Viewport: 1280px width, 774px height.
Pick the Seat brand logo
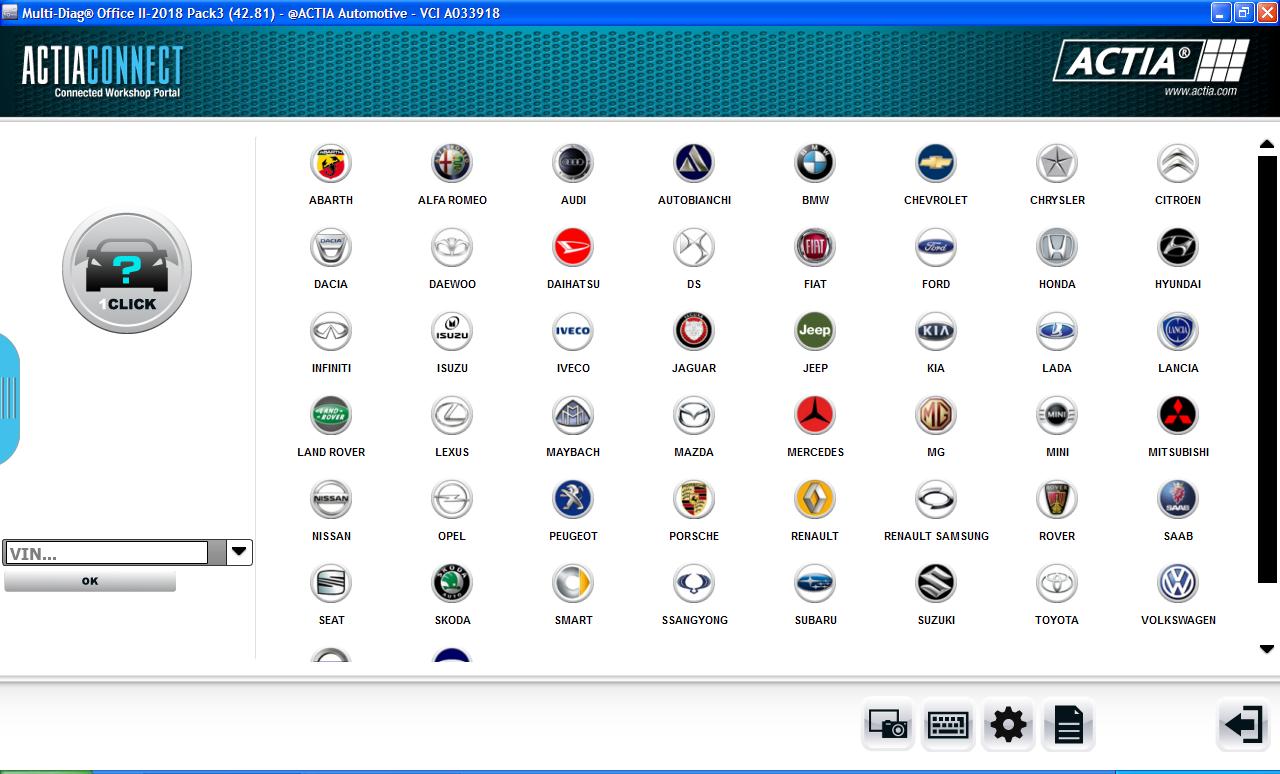coord(331,583)
